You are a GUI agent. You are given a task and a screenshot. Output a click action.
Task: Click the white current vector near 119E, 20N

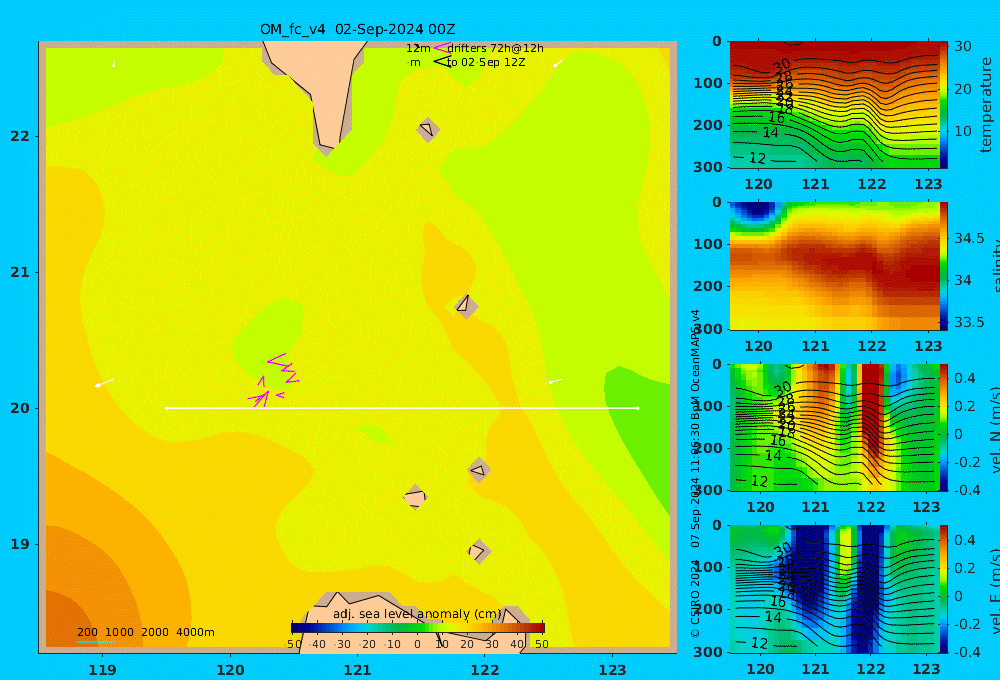105,383
